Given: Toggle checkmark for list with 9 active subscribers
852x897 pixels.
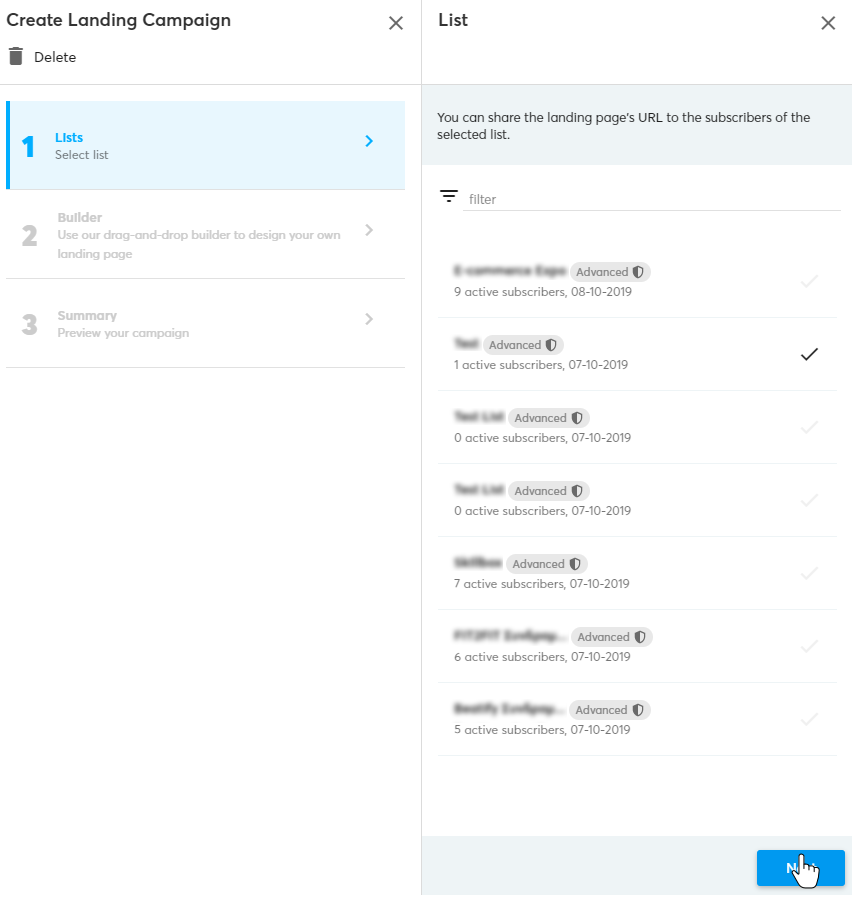Looking at the screenshot, I should pyautogui.click(x=809, y=281).
